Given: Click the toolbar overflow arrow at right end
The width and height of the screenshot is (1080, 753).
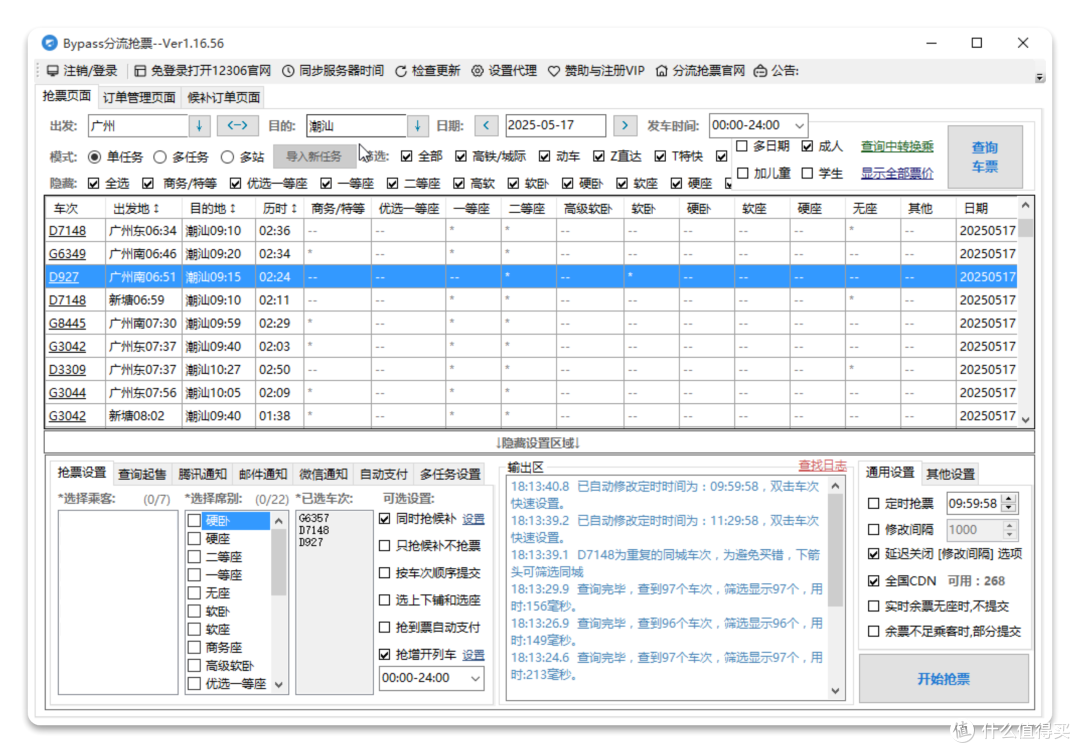Looking at the screenshot, I should (x=1040, y=78).
